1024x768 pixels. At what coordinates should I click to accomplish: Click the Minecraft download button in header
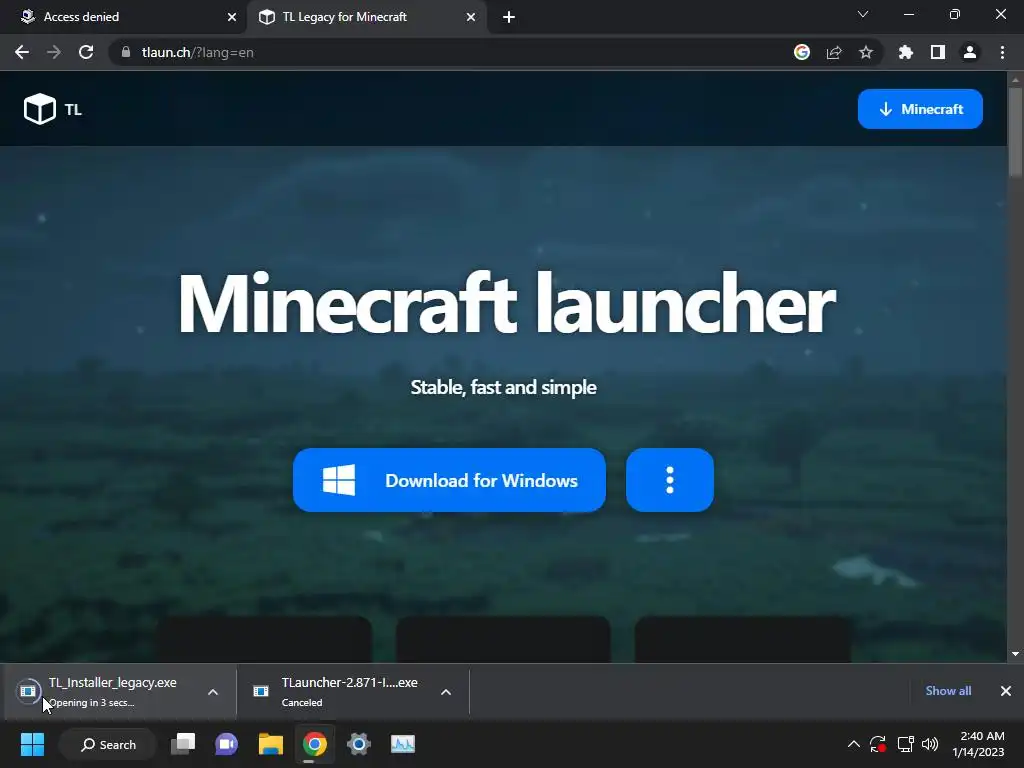point(920,109)
